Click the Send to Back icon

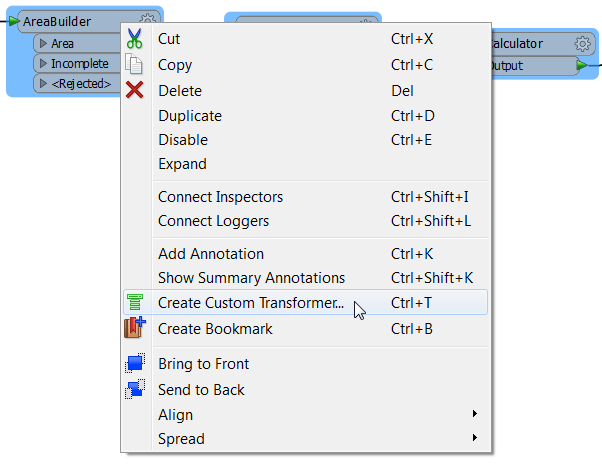click(135, 389)
